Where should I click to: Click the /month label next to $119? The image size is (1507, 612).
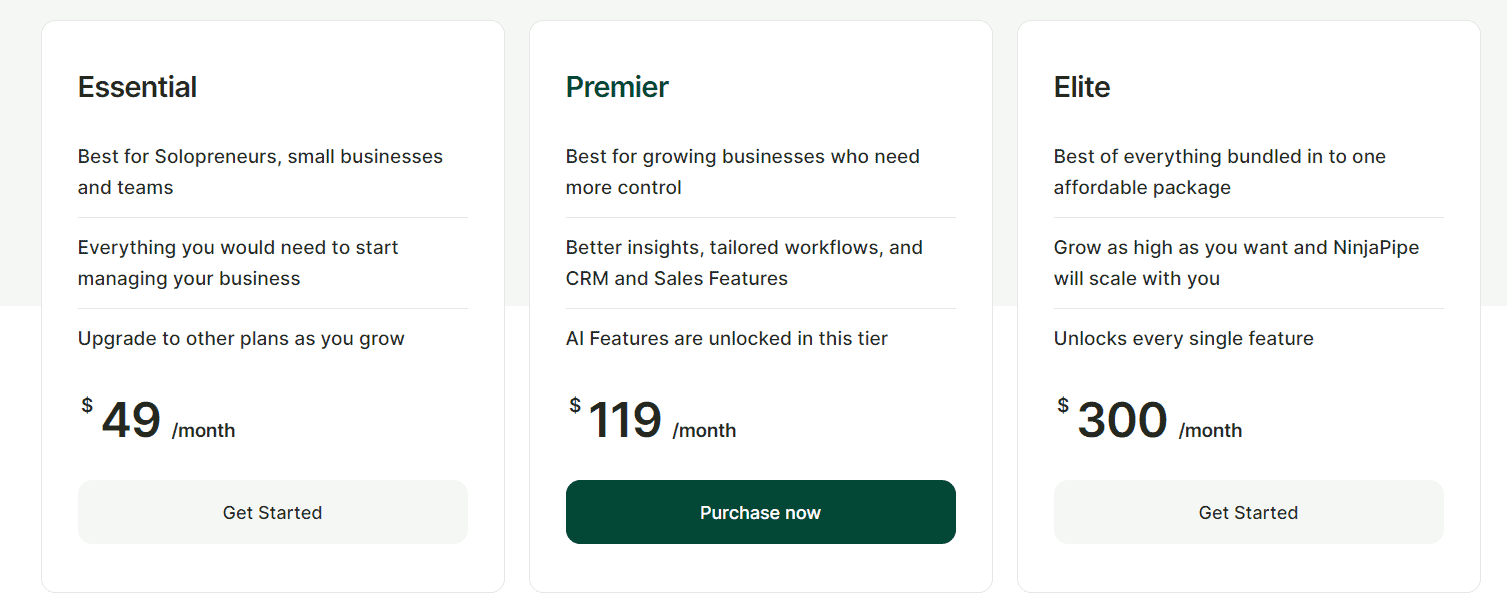pyautogui.click(x=703, y=430)
